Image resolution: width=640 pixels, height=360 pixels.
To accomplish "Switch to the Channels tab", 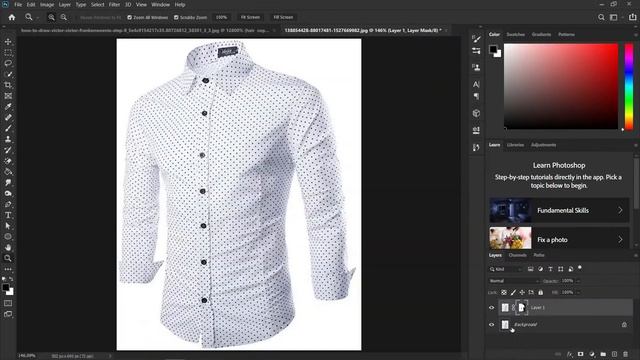I will pos(518,255).
